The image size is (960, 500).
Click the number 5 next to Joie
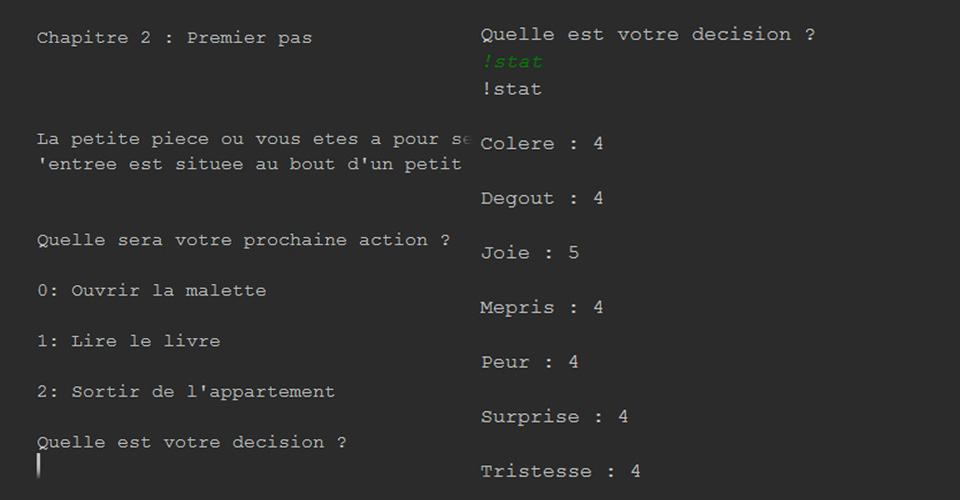coord(574,253)
